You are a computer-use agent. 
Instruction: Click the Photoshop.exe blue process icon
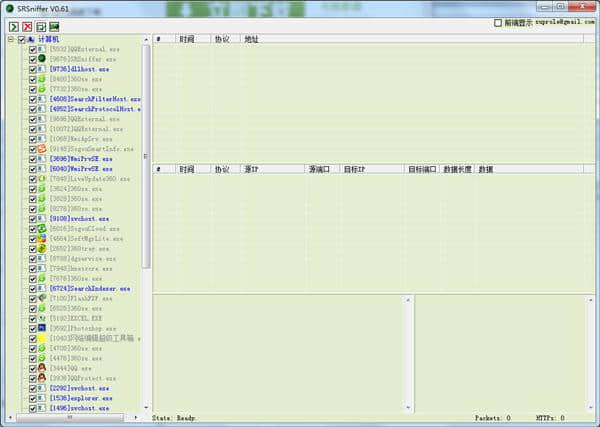coord(42,328)
